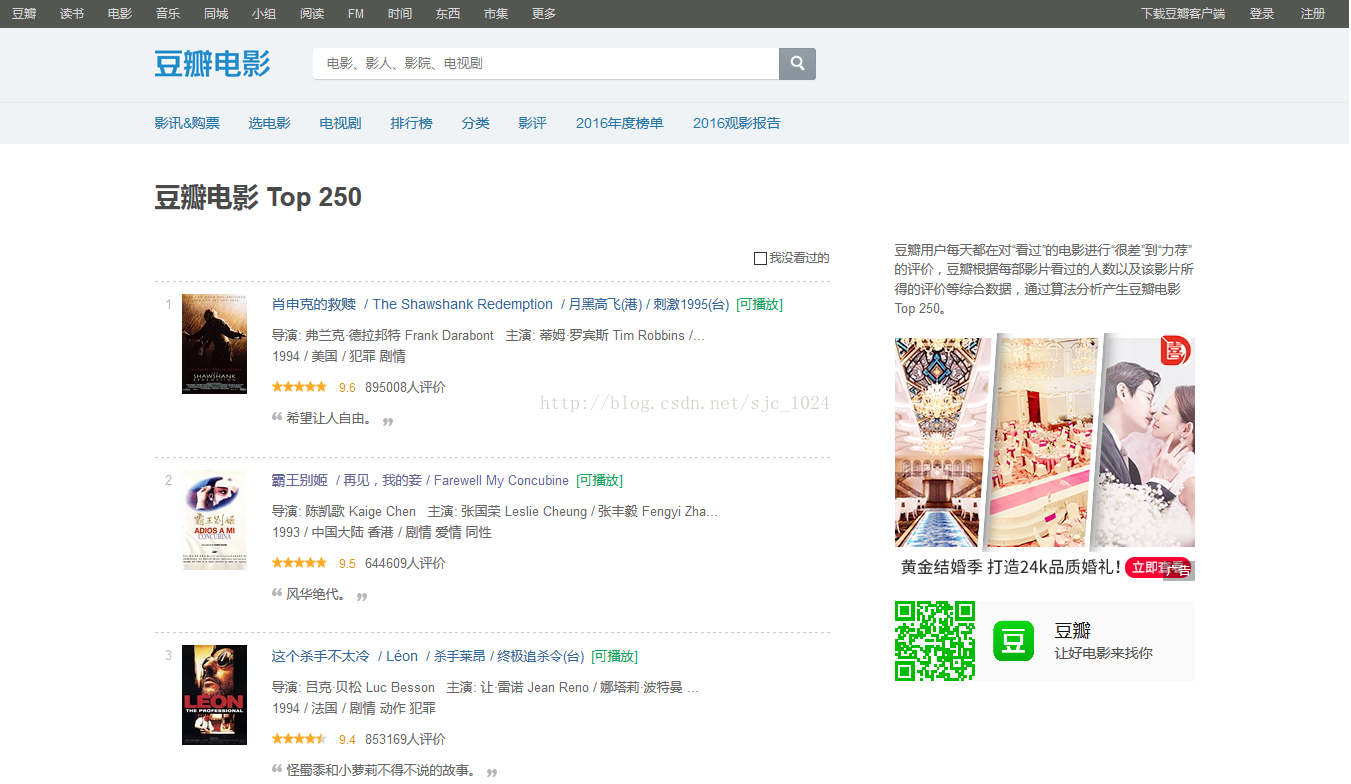Click the 注册 link

[x=1313, y=14]
